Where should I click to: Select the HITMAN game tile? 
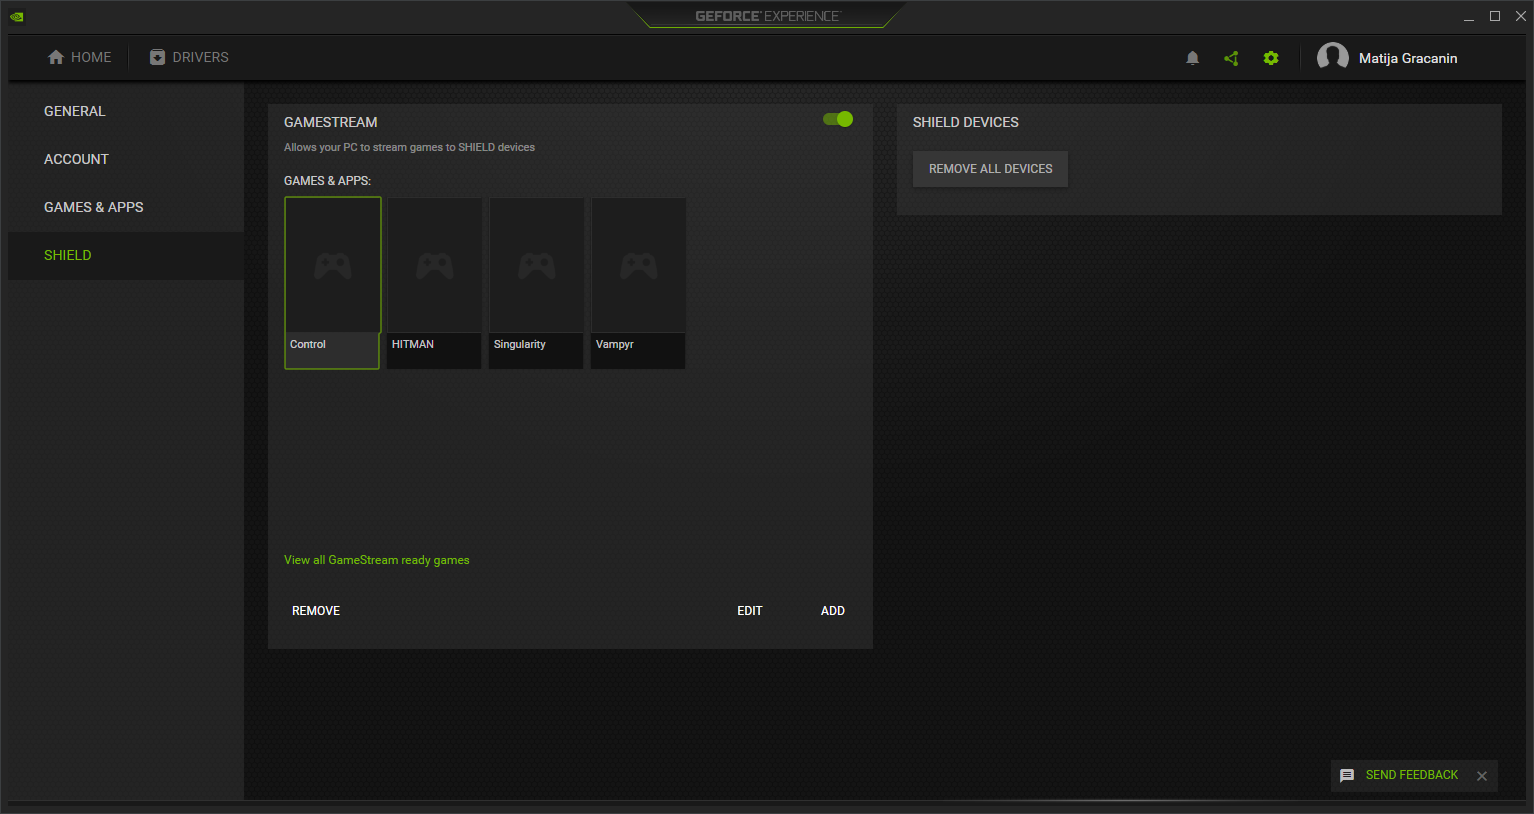pyautogui.click(x=434, y=283)
